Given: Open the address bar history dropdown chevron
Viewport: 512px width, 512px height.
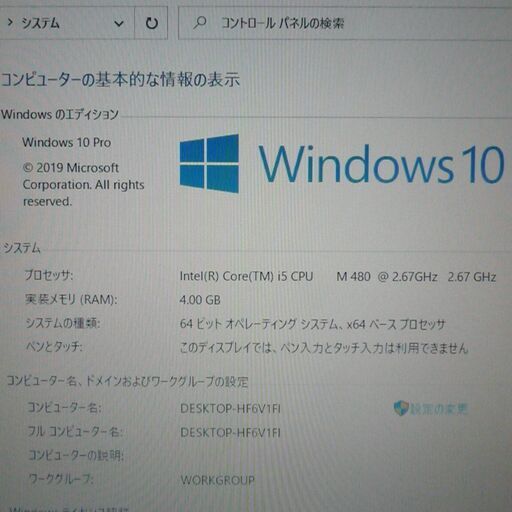Looking at the screenshot, I should point(119,24).
